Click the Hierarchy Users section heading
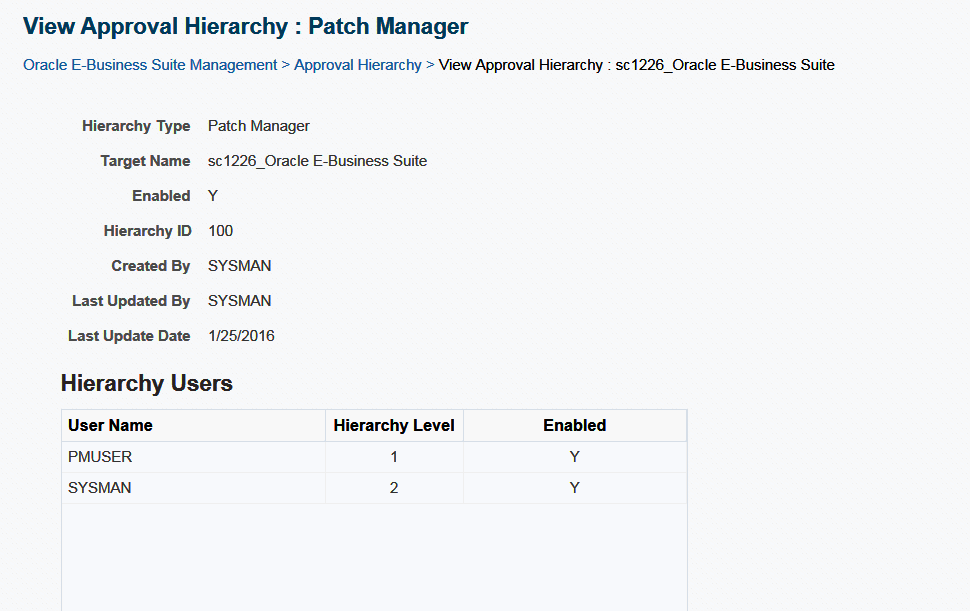 coord(147,383)
